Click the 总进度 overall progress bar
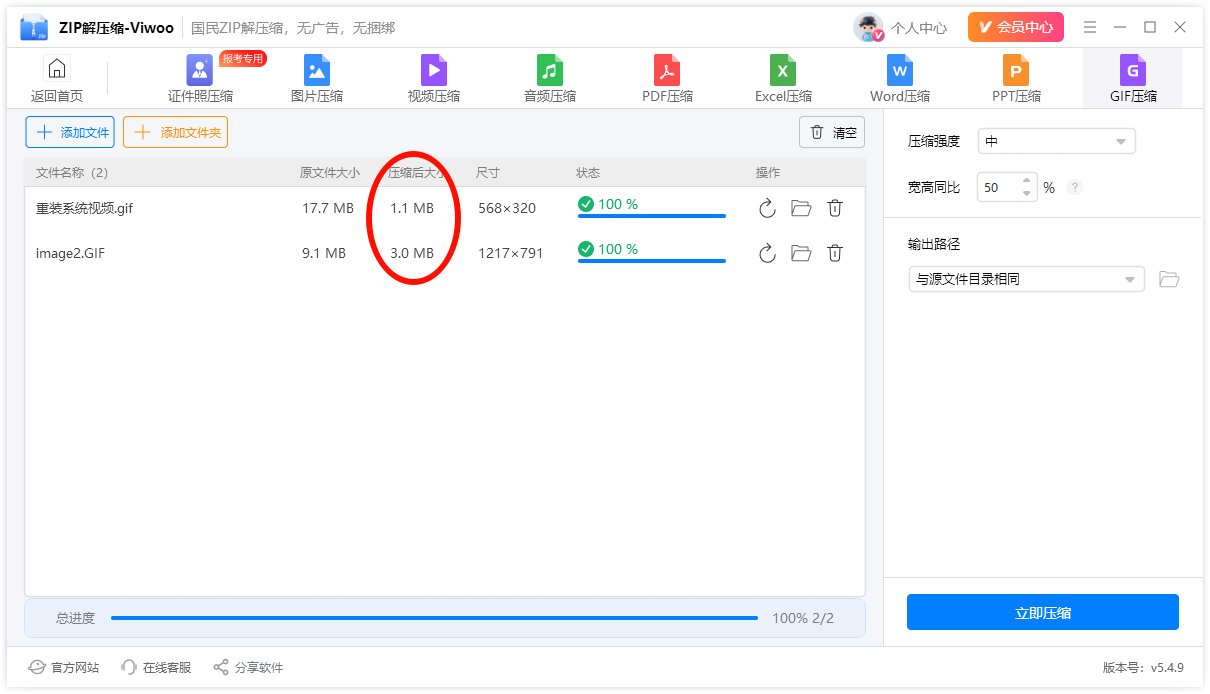Image resolution: width=1210 pixels, height=694 pixels. pyautogui.click(x=434, y=618)
